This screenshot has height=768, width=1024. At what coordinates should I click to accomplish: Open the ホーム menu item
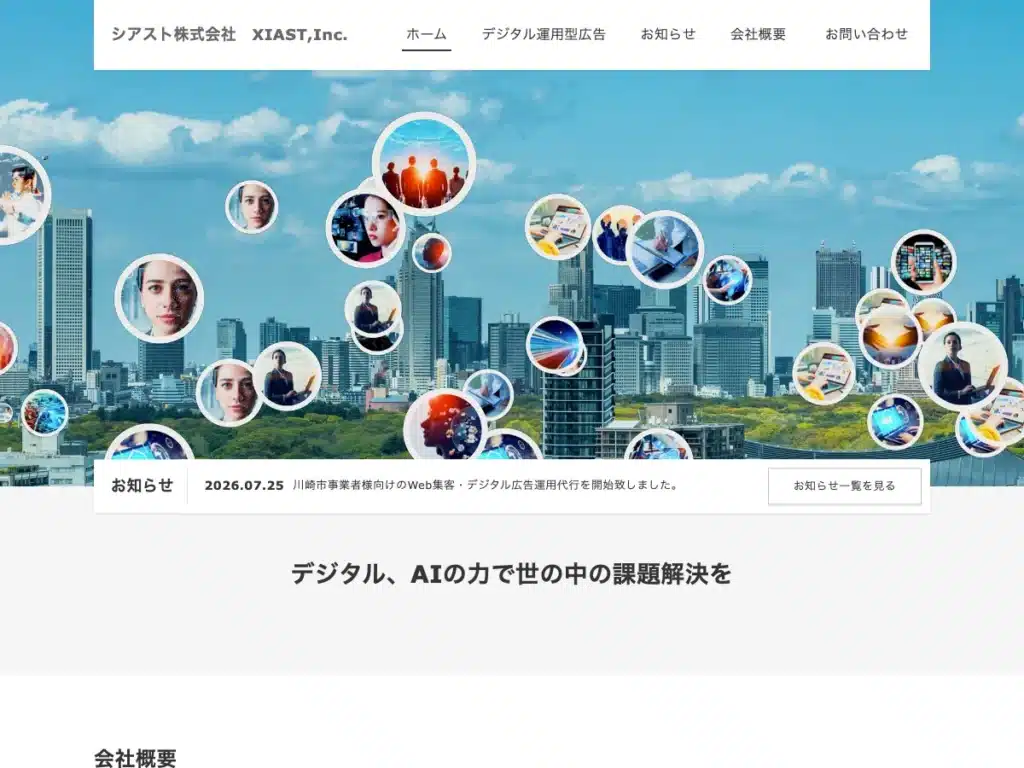[426, 34]
